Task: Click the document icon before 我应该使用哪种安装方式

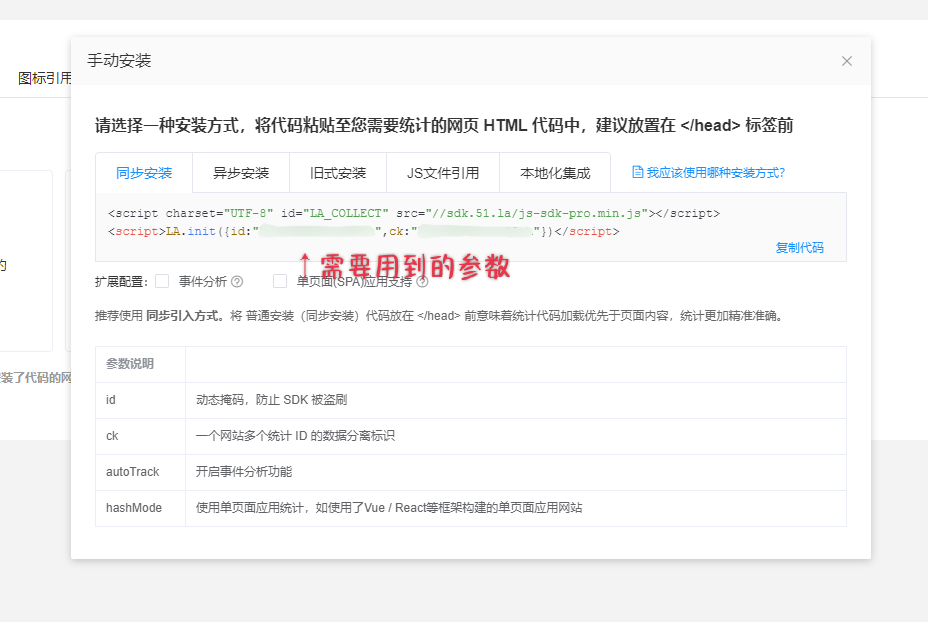Action: click(x=637, y=172)
